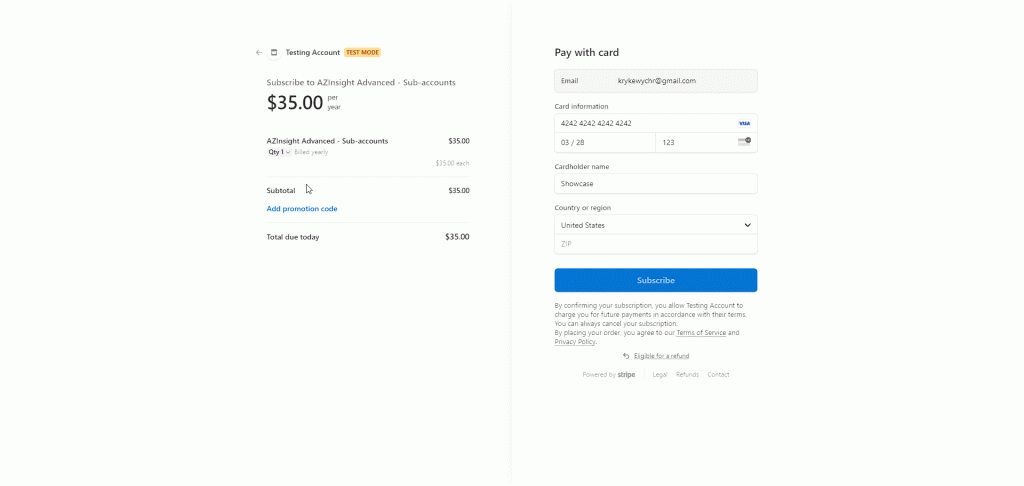Click the back arrow icon
Viewport: 1024px width, 486px height.
(x=259, y=52)
